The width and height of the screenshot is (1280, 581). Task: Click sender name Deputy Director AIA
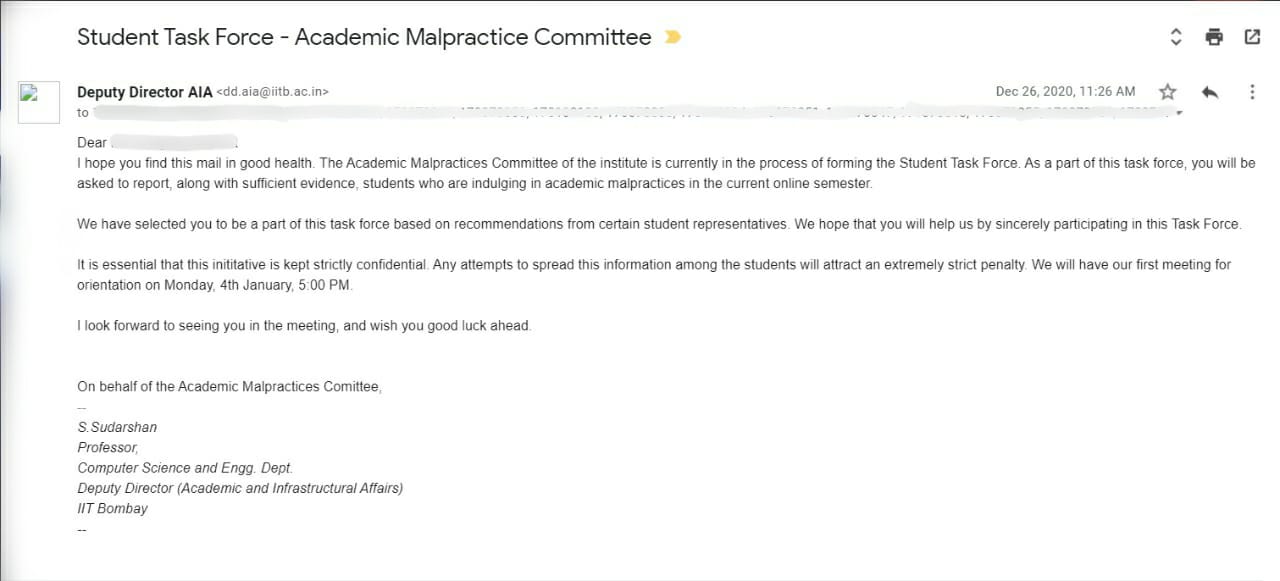pyautogui.click(x=145, y=92)
